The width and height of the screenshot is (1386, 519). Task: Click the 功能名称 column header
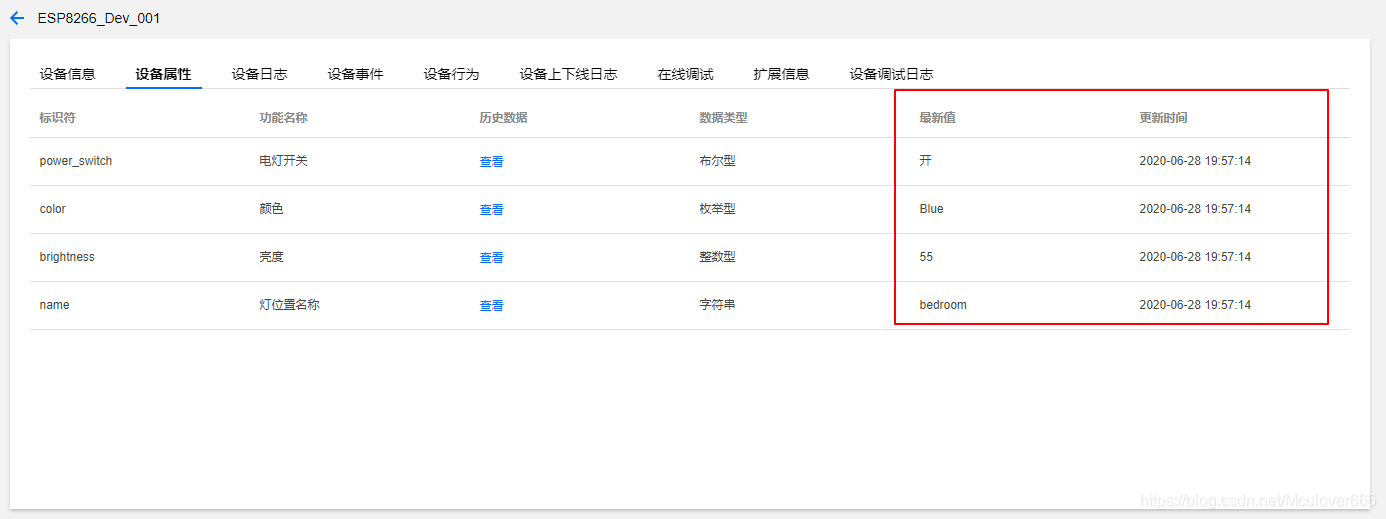coord(283,117)
